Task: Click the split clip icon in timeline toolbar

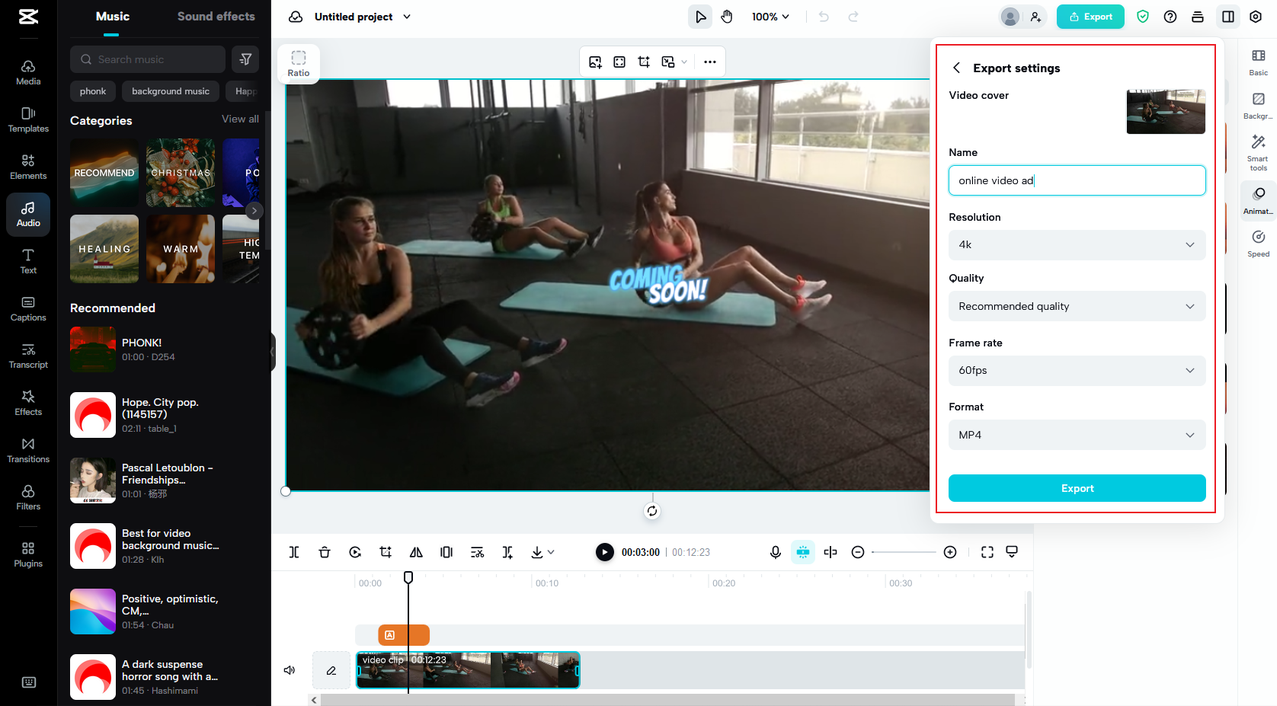Action: coord(294,552)
